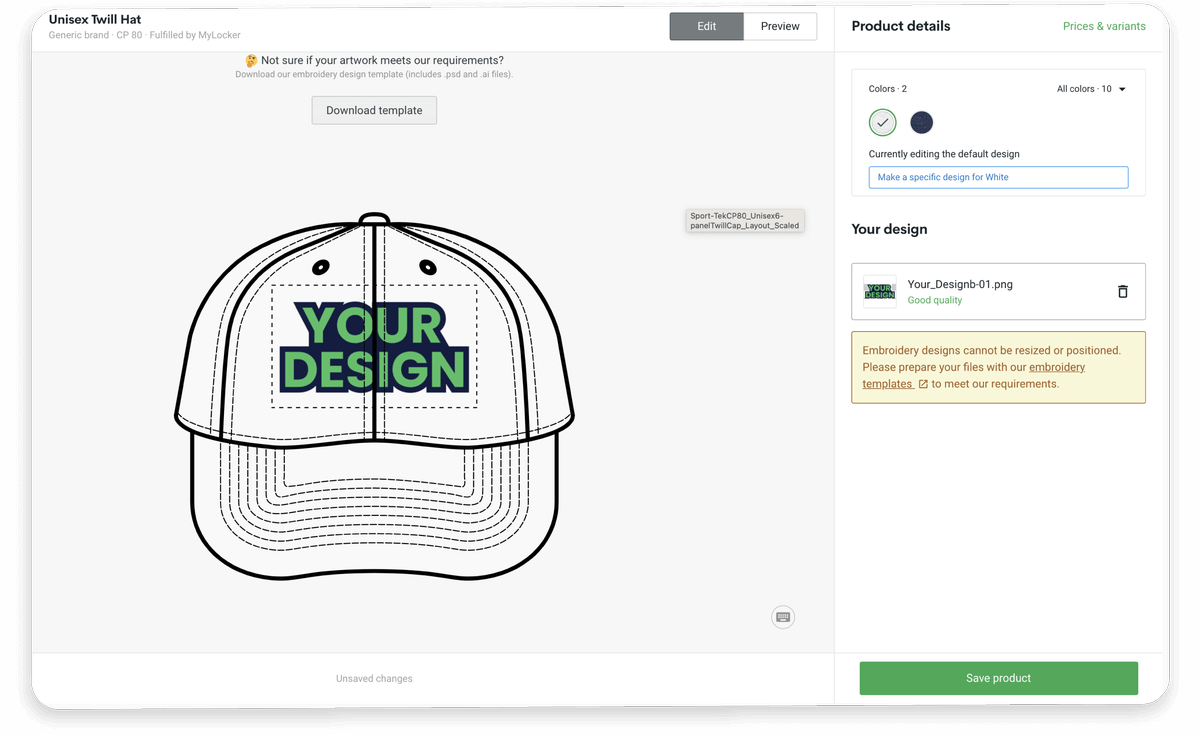1200x735 pixels.
Task: Collapse the All colors selector arrow
Action: tap(1122, 88)
